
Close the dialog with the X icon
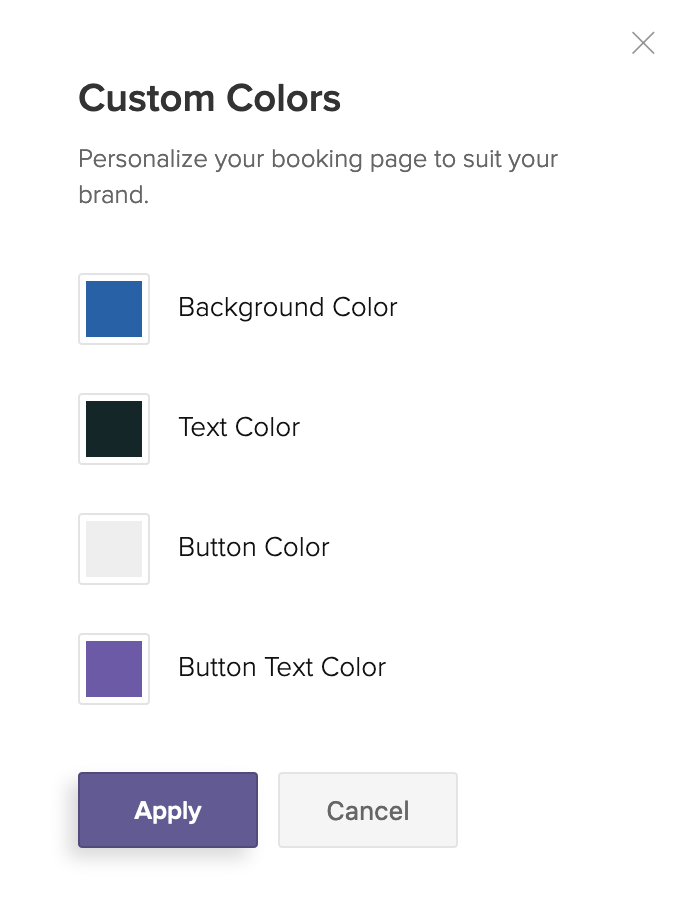pyautogui.click(x=643, y=43)
